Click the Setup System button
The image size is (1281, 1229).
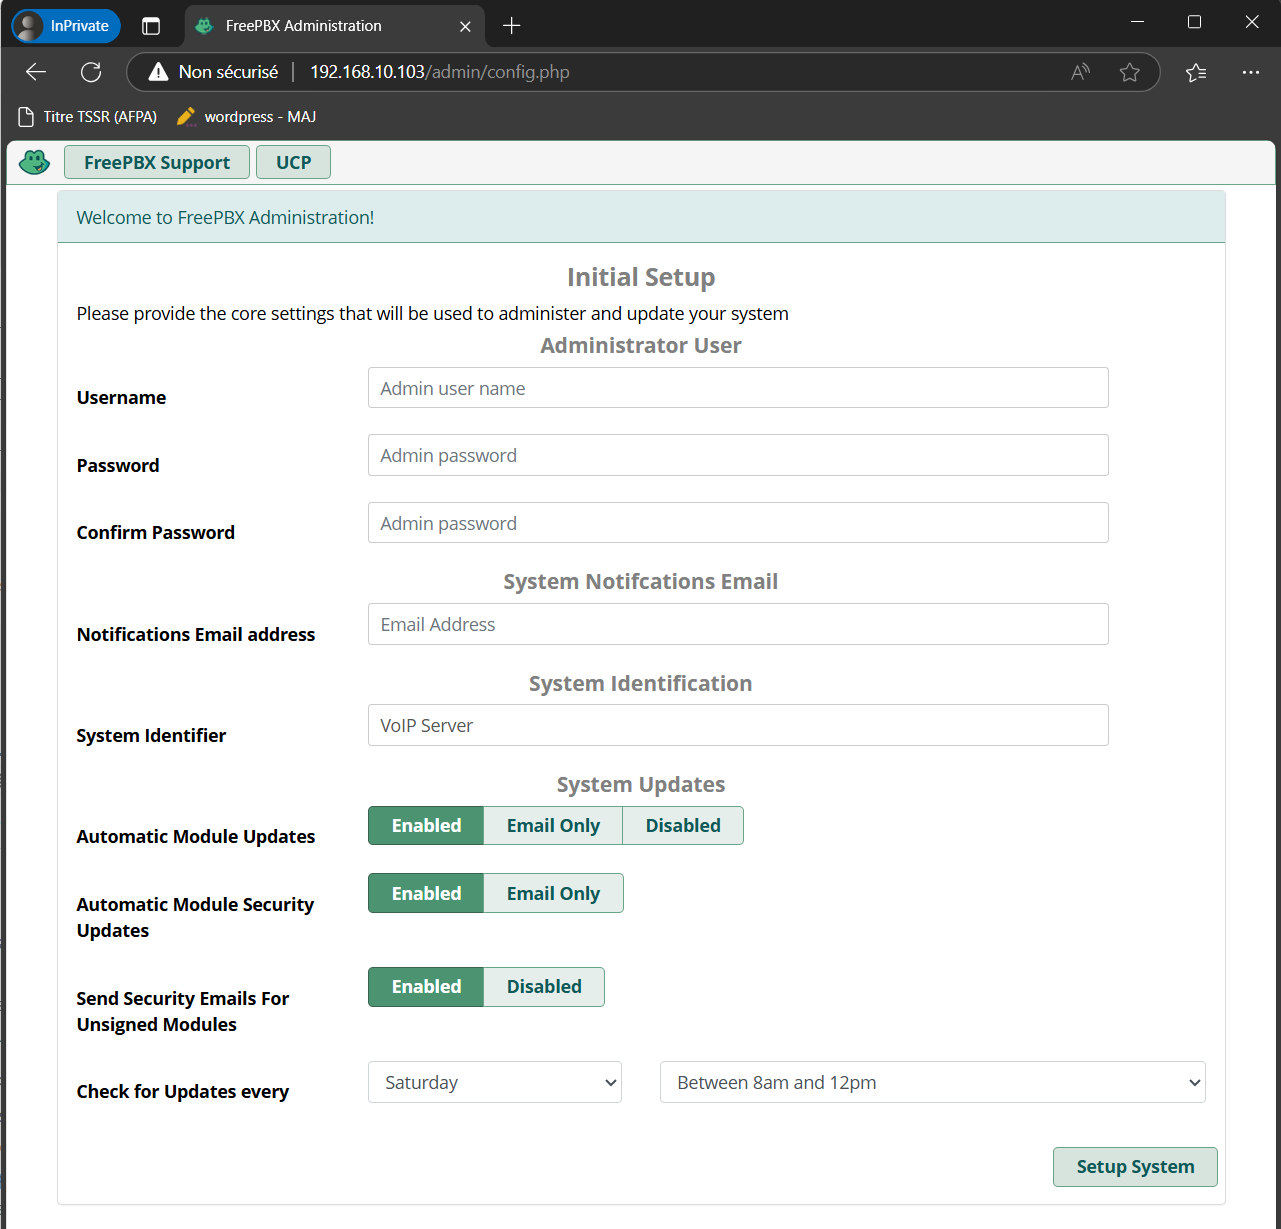tap(1135, 1167)
